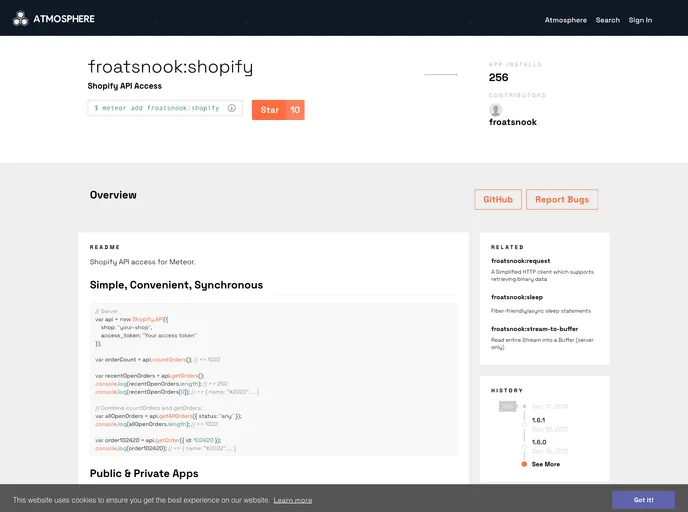Open Search in the top navigation
688x512 pixels.
click(x=608, y=20)
